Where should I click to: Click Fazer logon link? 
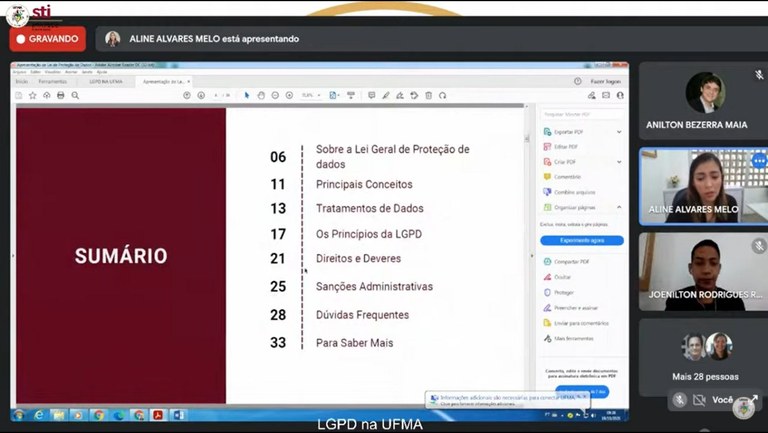(x=605, y=81)
